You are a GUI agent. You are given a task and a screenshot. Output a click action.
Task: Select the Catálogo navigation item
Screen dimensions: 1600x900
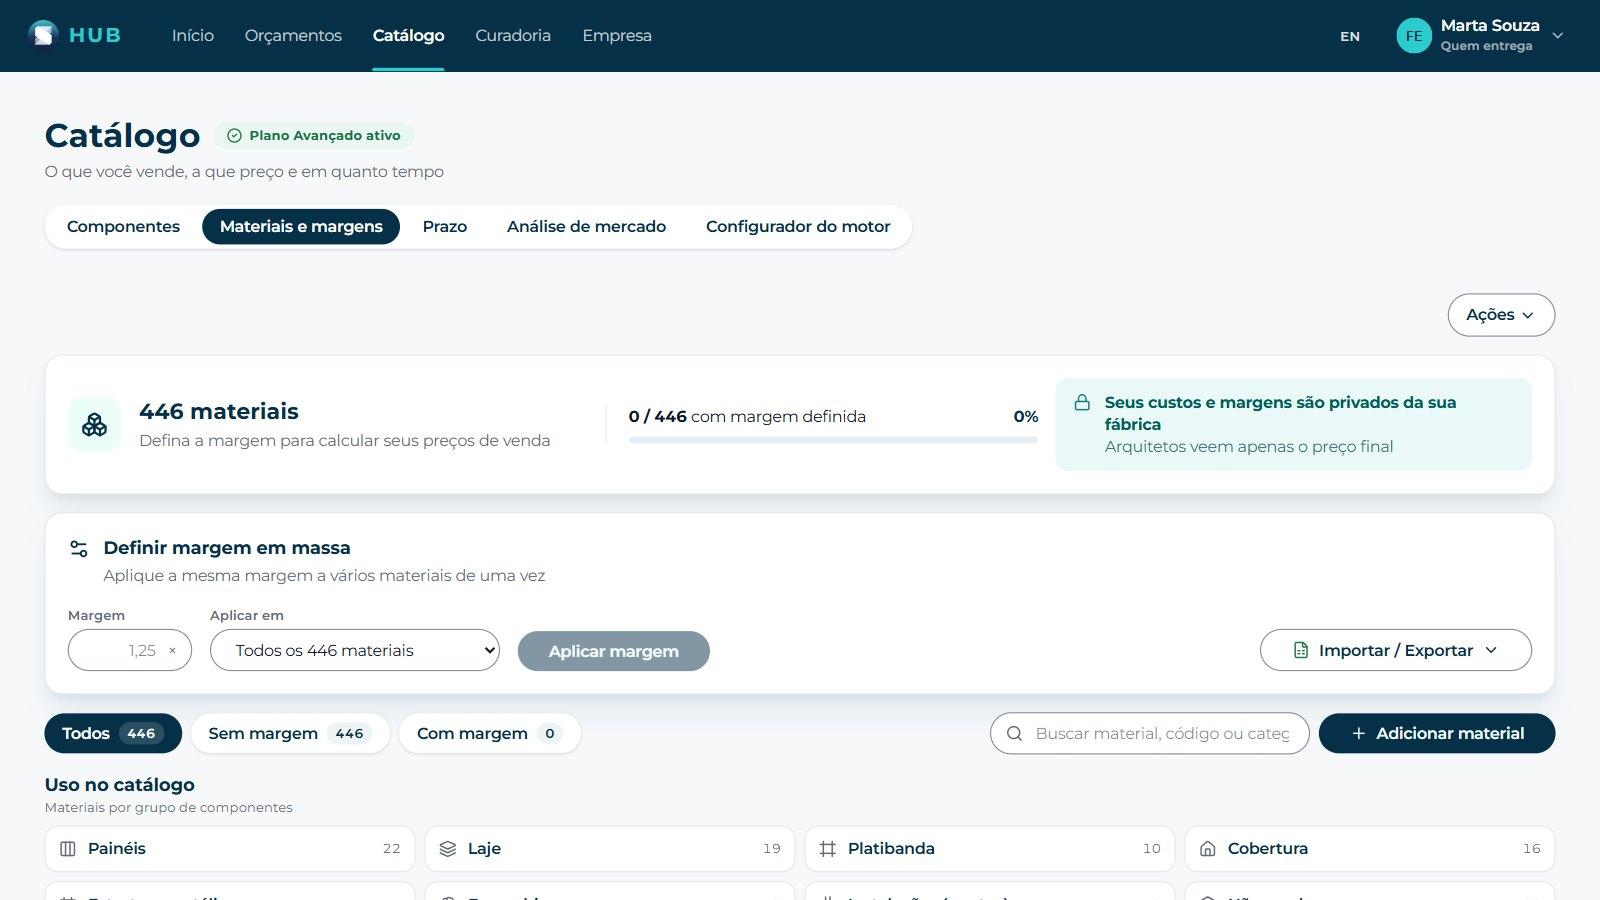pos(408,35)
